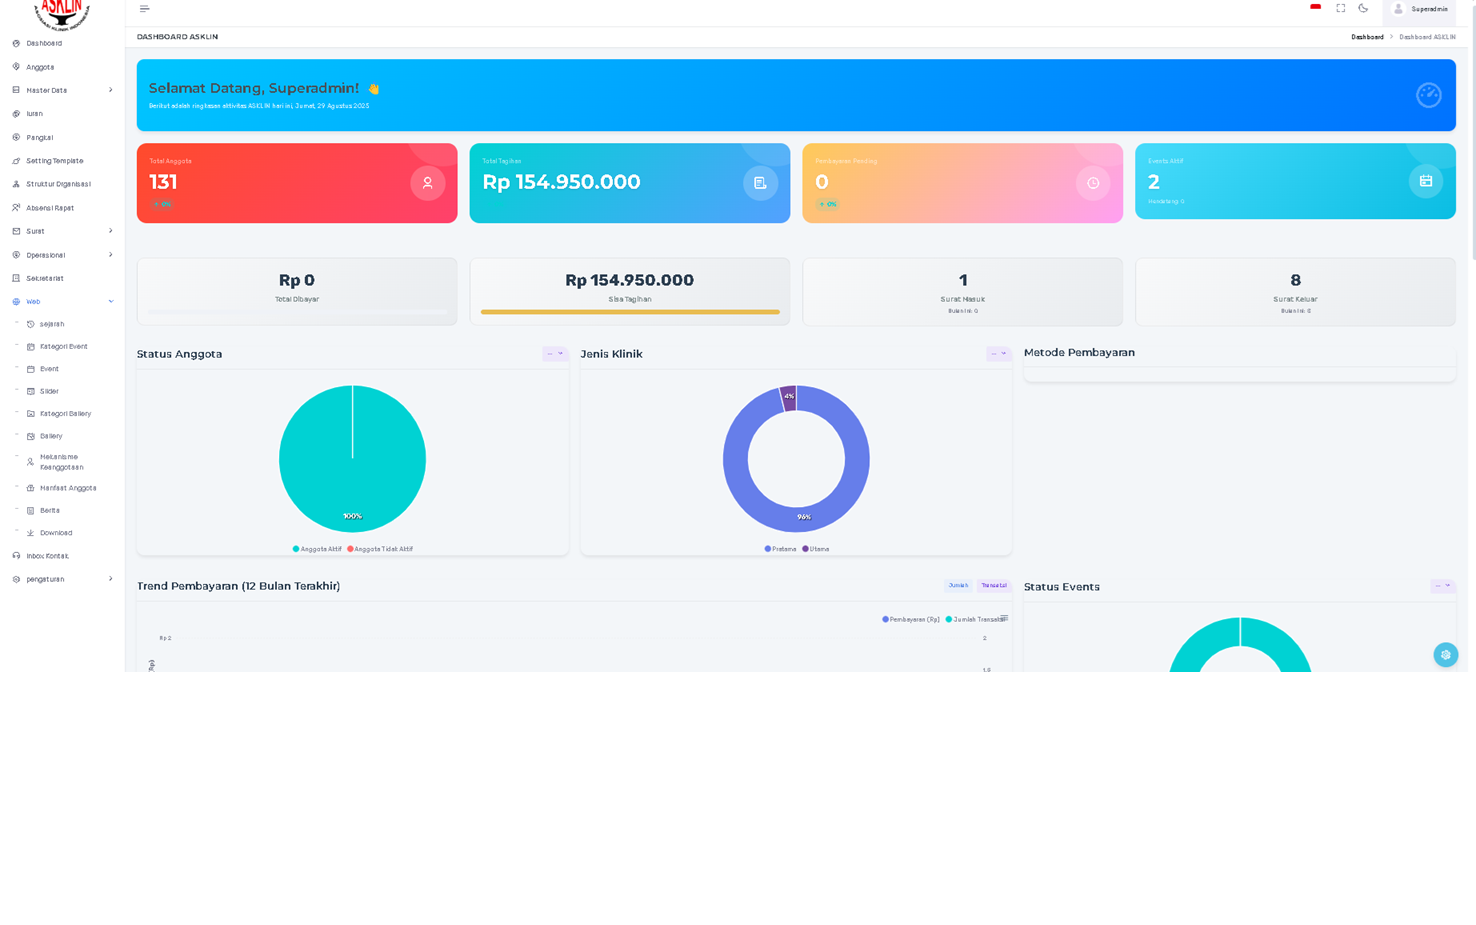Image resolution: width=1476 pixels, height=925 pixels.
Task: Open Kategori Event submenu item
Action: (x=63, y=346)
